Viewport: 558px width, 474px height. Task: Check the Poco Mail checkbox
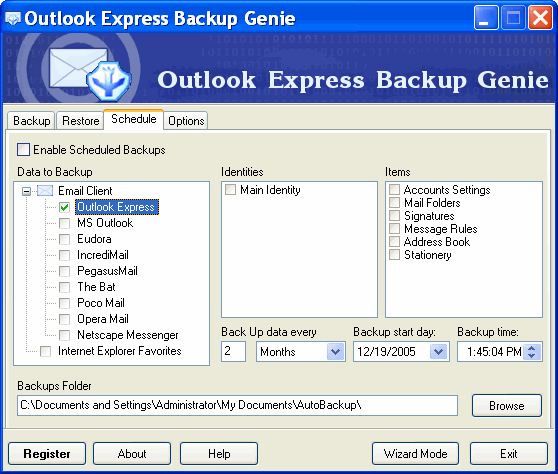[x=64, y=303]
